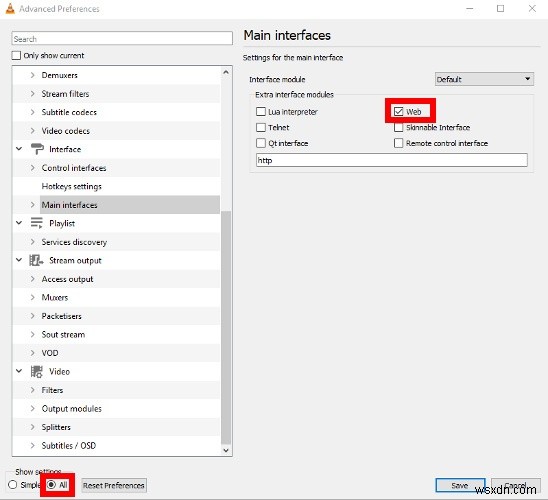Select Control interfaces tree item
This screenshot has width=548, height=500.
pyautogui.click(x=74, y=168)
